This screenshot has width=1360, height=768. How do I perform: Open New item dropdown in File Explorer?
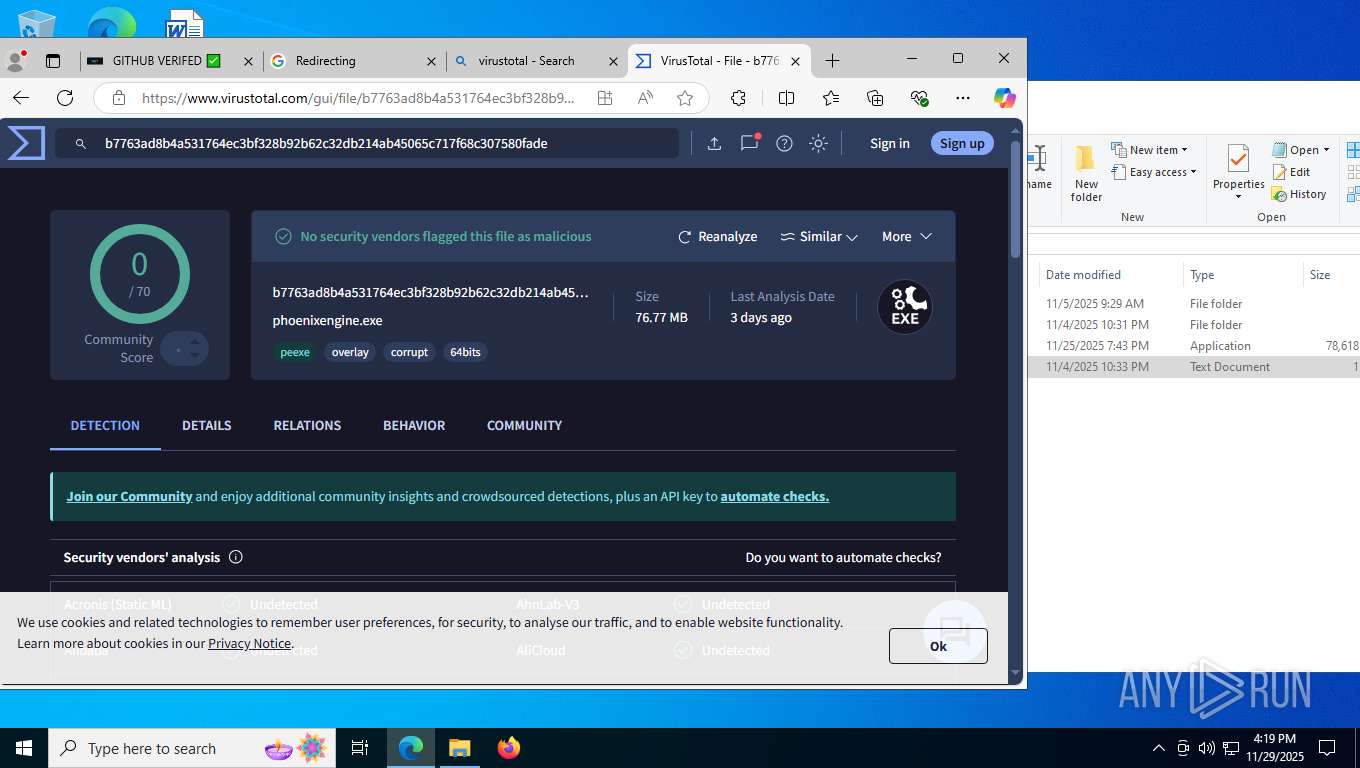coord(1150,150)
